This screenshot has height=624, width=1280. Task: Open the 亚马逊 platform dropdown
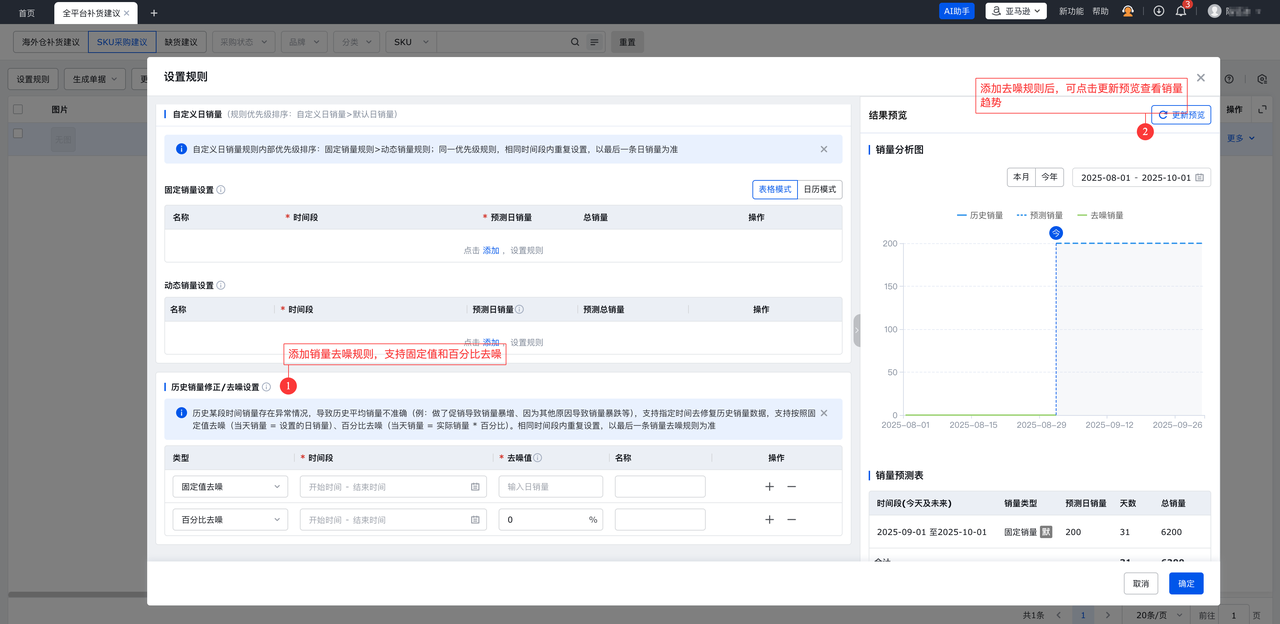pos(1015,11)
